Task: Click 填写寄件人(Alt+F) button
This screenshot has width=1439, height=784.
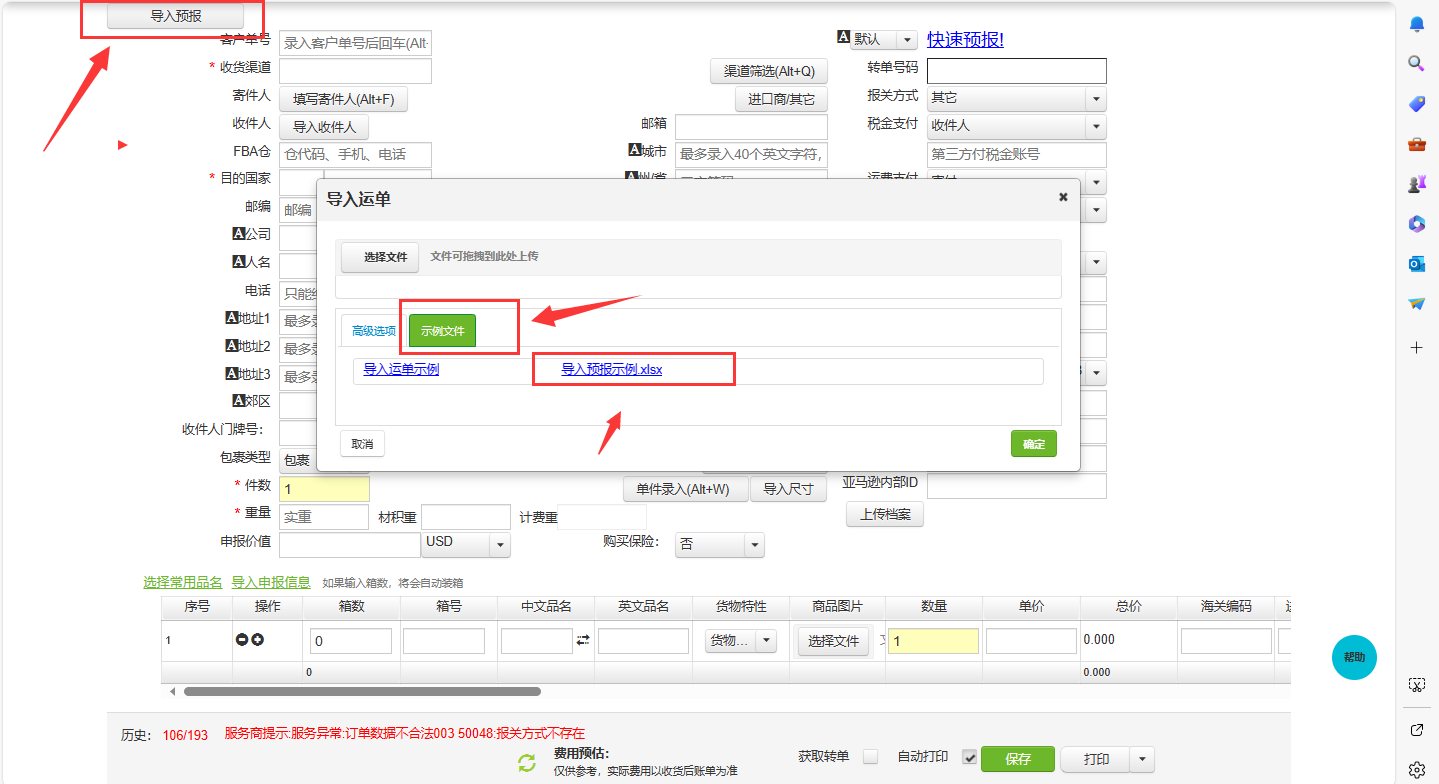Action: pos(343,99)
